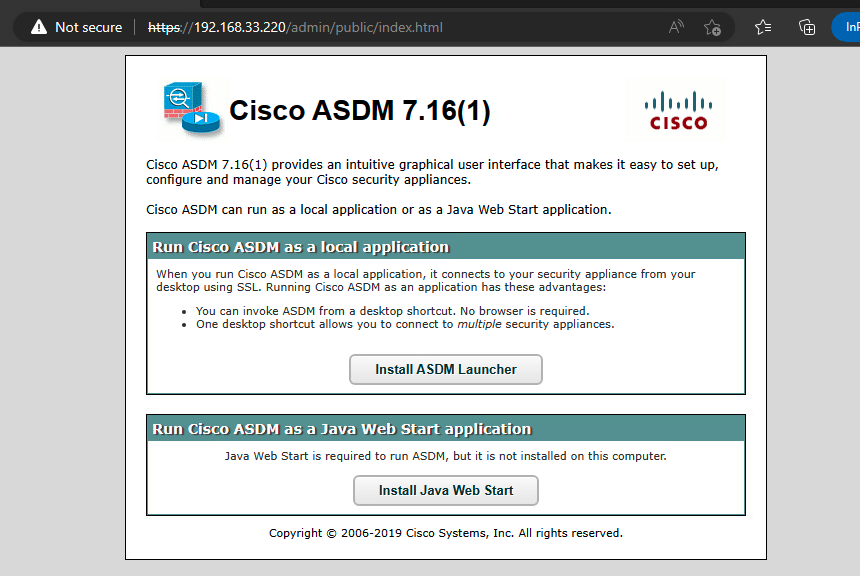Click the Not secure warning icon

[x=39, y=27]
